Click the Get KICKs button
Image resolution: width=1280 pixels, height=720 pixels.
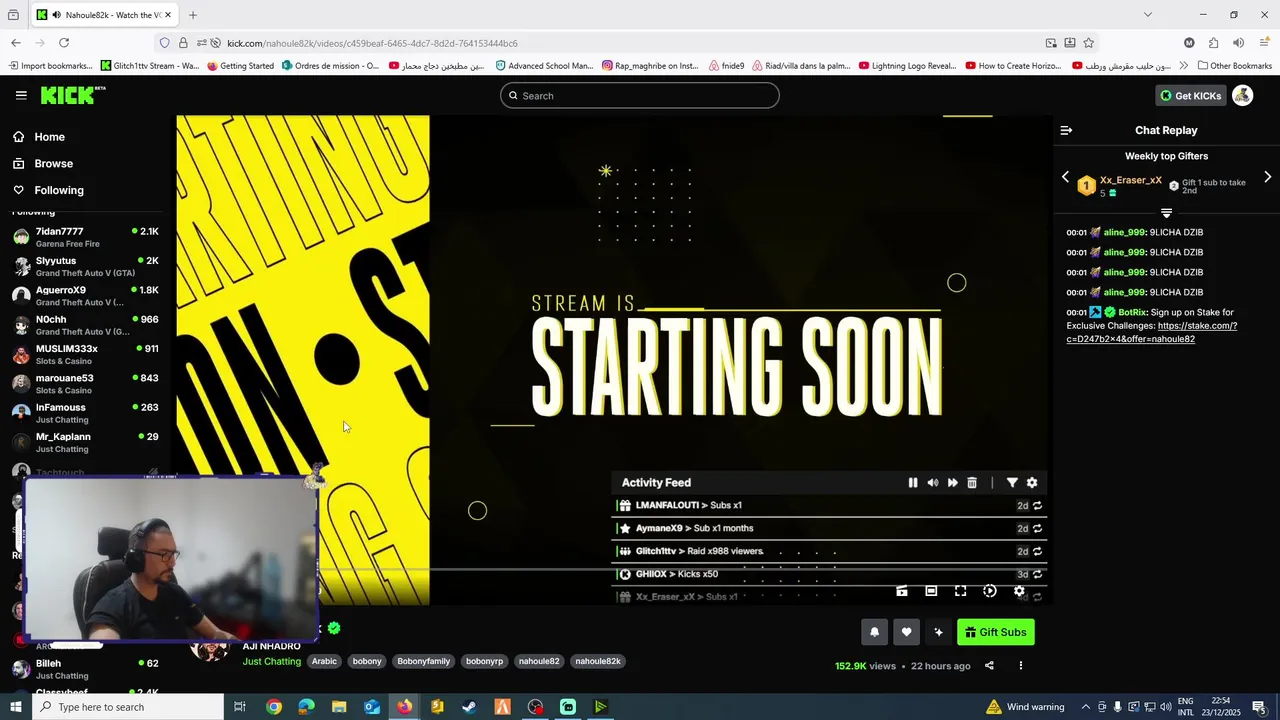[1191, 95]
